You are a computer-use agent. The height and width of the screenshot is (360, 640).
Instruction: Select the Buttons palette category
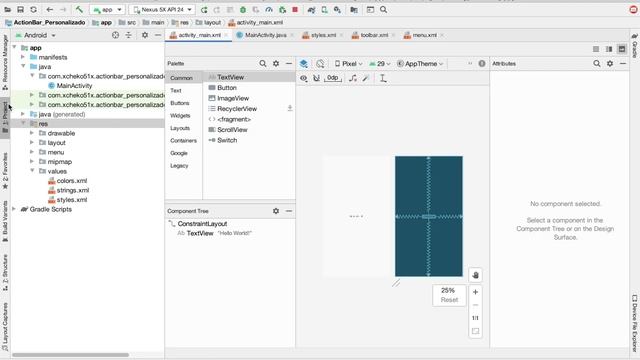pyautogui.click(x=180, y=103)
